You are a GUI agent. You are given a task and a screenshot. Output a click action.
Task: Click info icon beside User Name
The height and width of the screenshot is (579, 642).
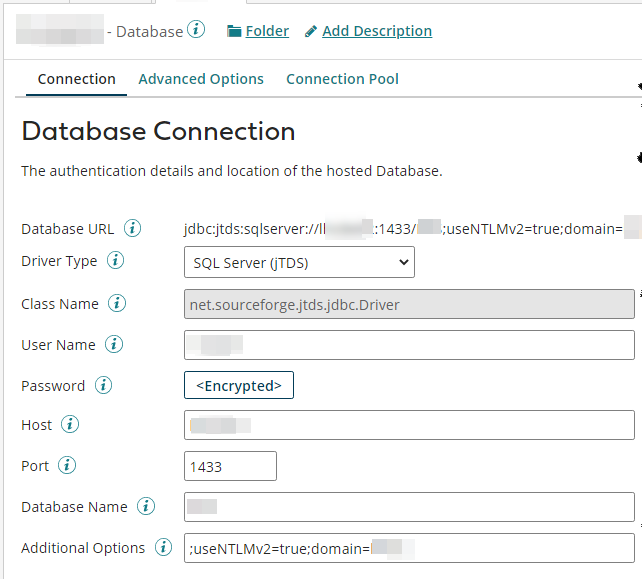(x=114, y=345)
